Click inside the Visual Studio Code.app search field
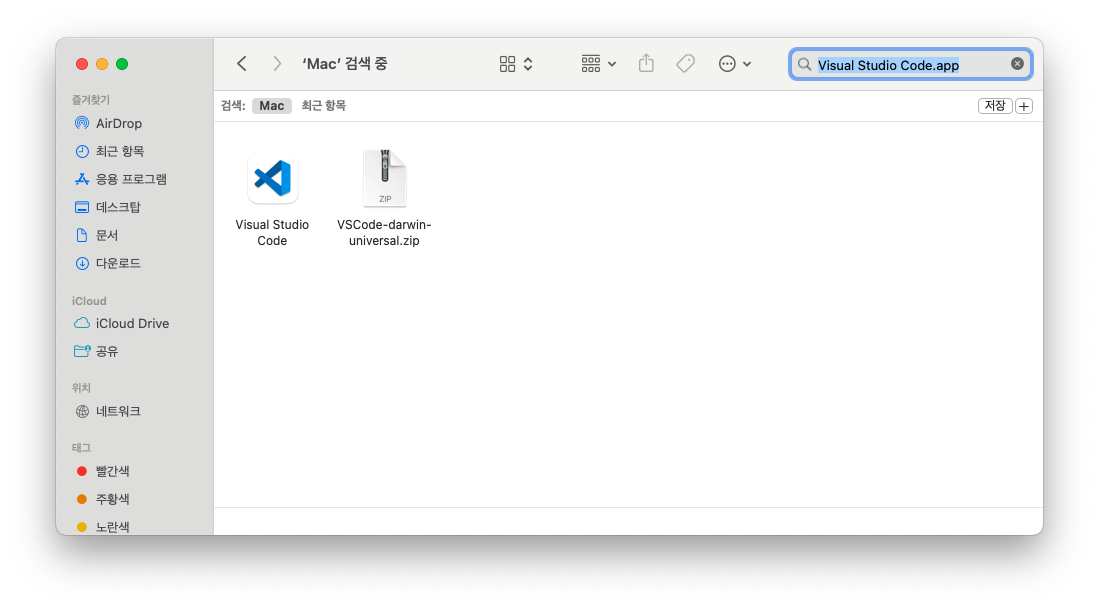The image size is (1099, 609). (910, 64)
